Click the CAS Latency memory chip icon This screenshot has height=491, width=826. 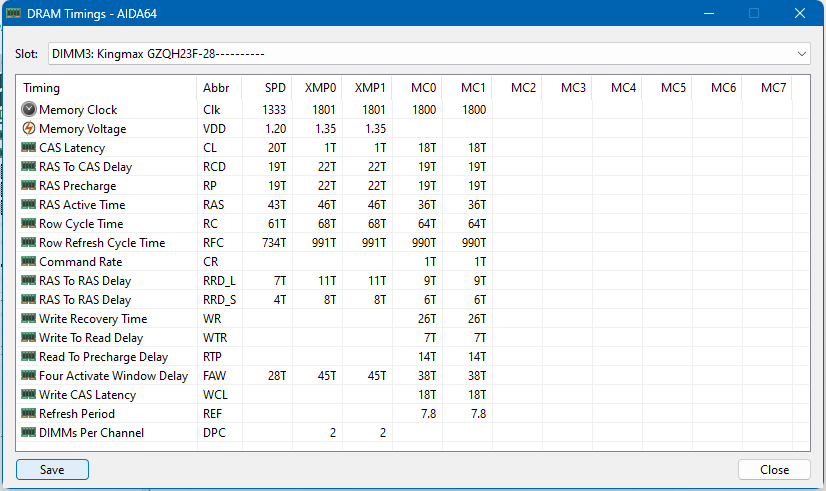(x=28, y=148)
